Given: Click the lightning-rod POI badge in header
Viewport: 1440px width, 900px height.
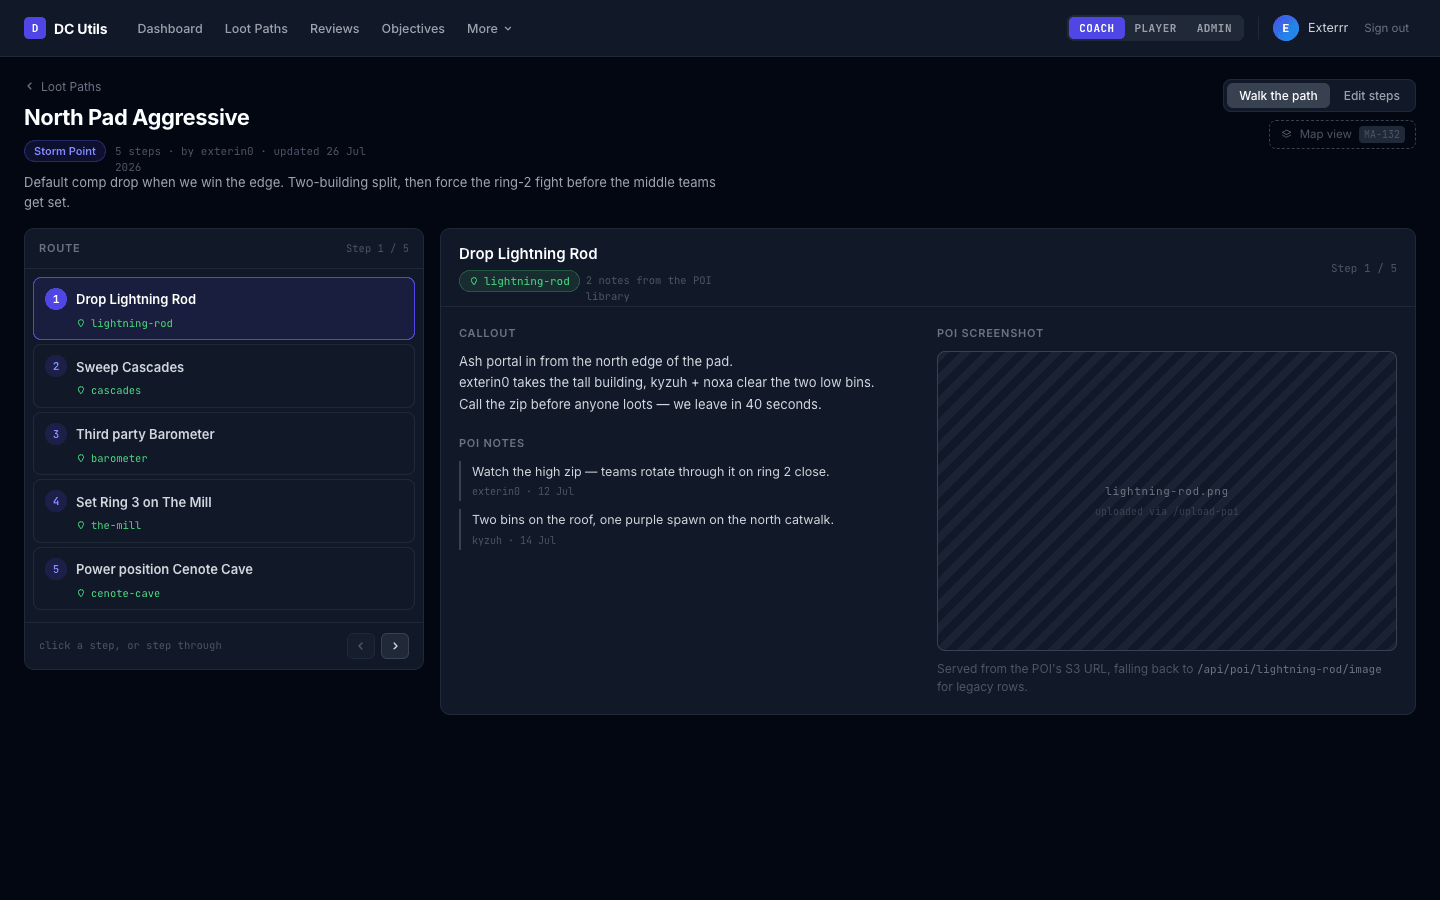Looking at the screenshot, I should click(519, 281).
